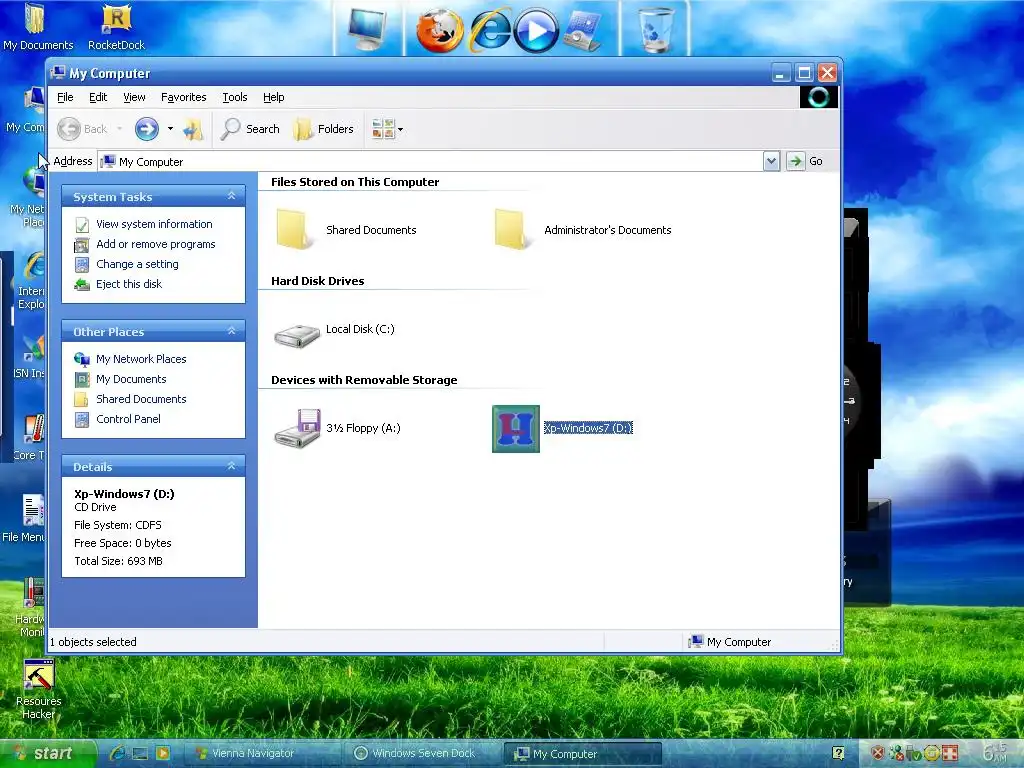
Task: Open Shared Documents link in Other Places
Action: [x=141, y=399]
